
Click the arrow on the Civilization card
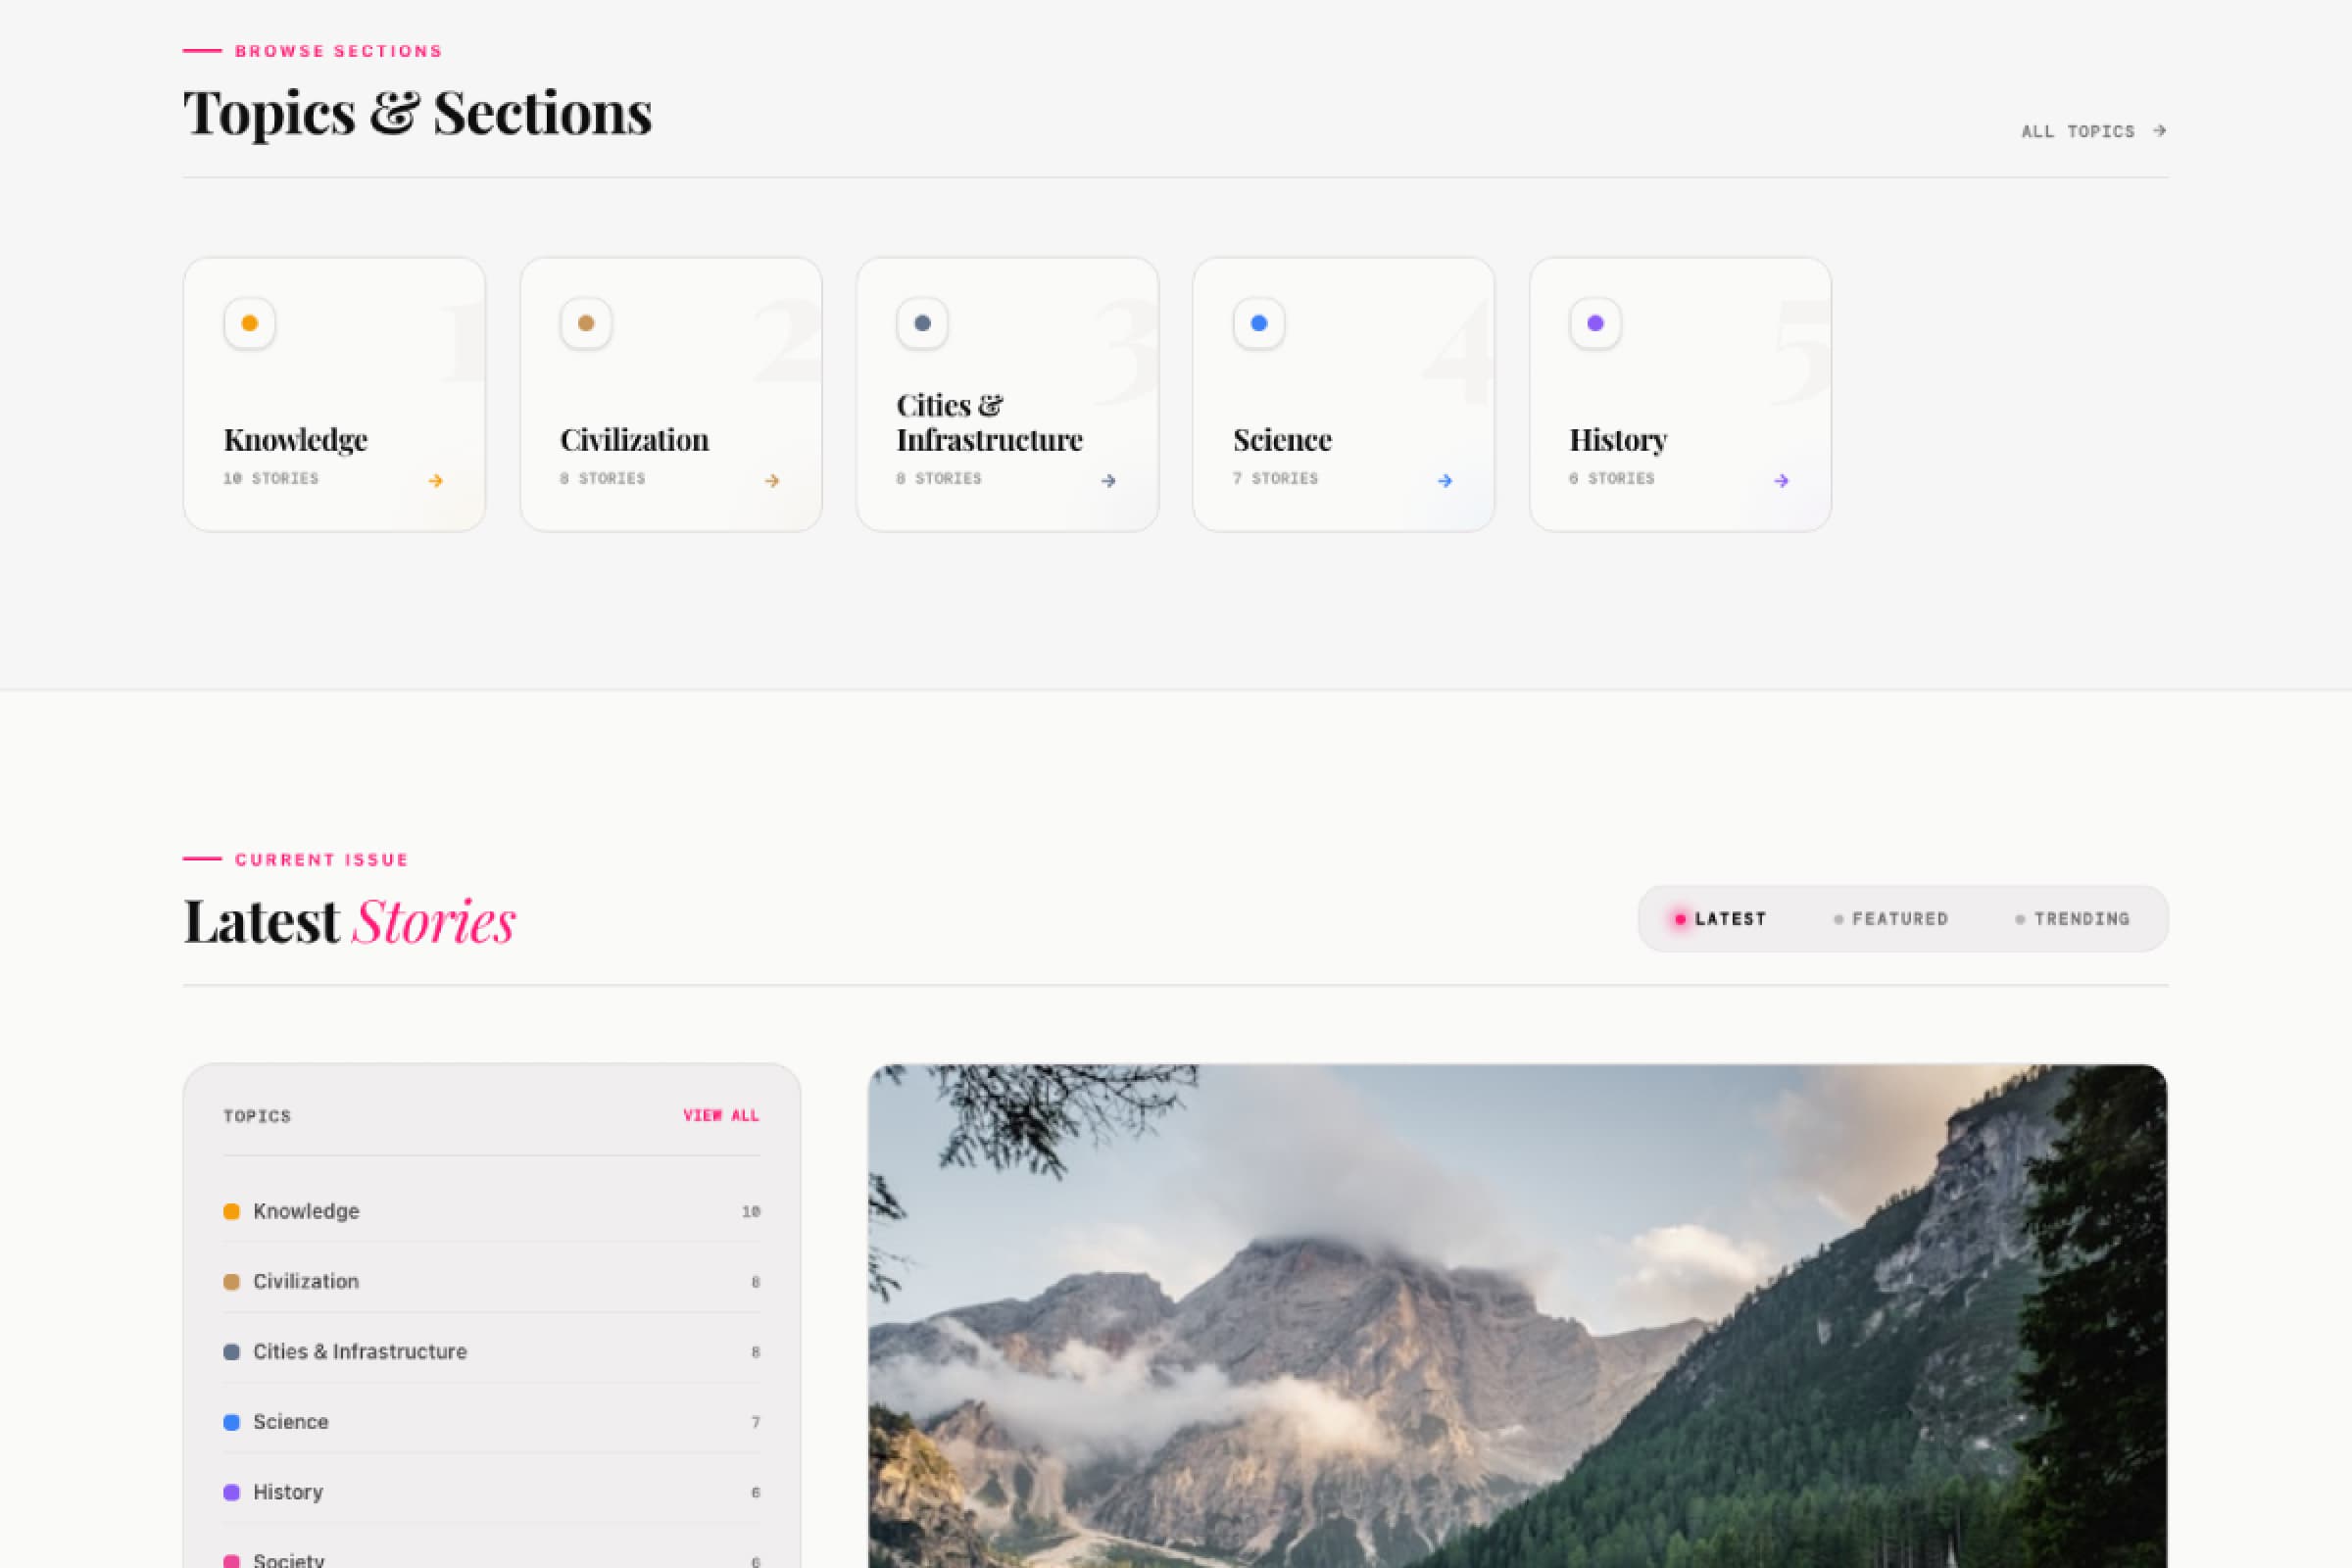pyautogui.click(x=772, y=481)
